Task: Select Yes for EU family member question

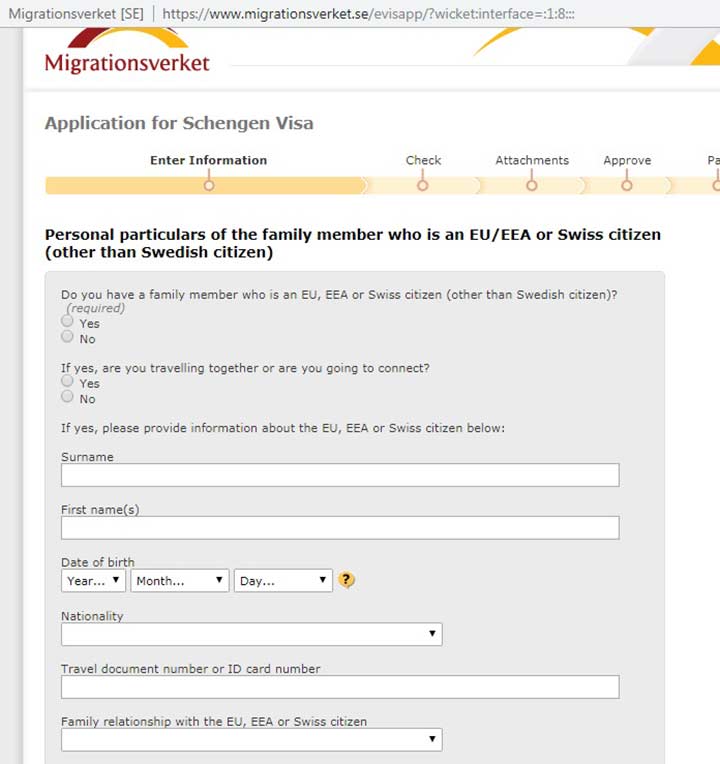Action: (67, 321)
